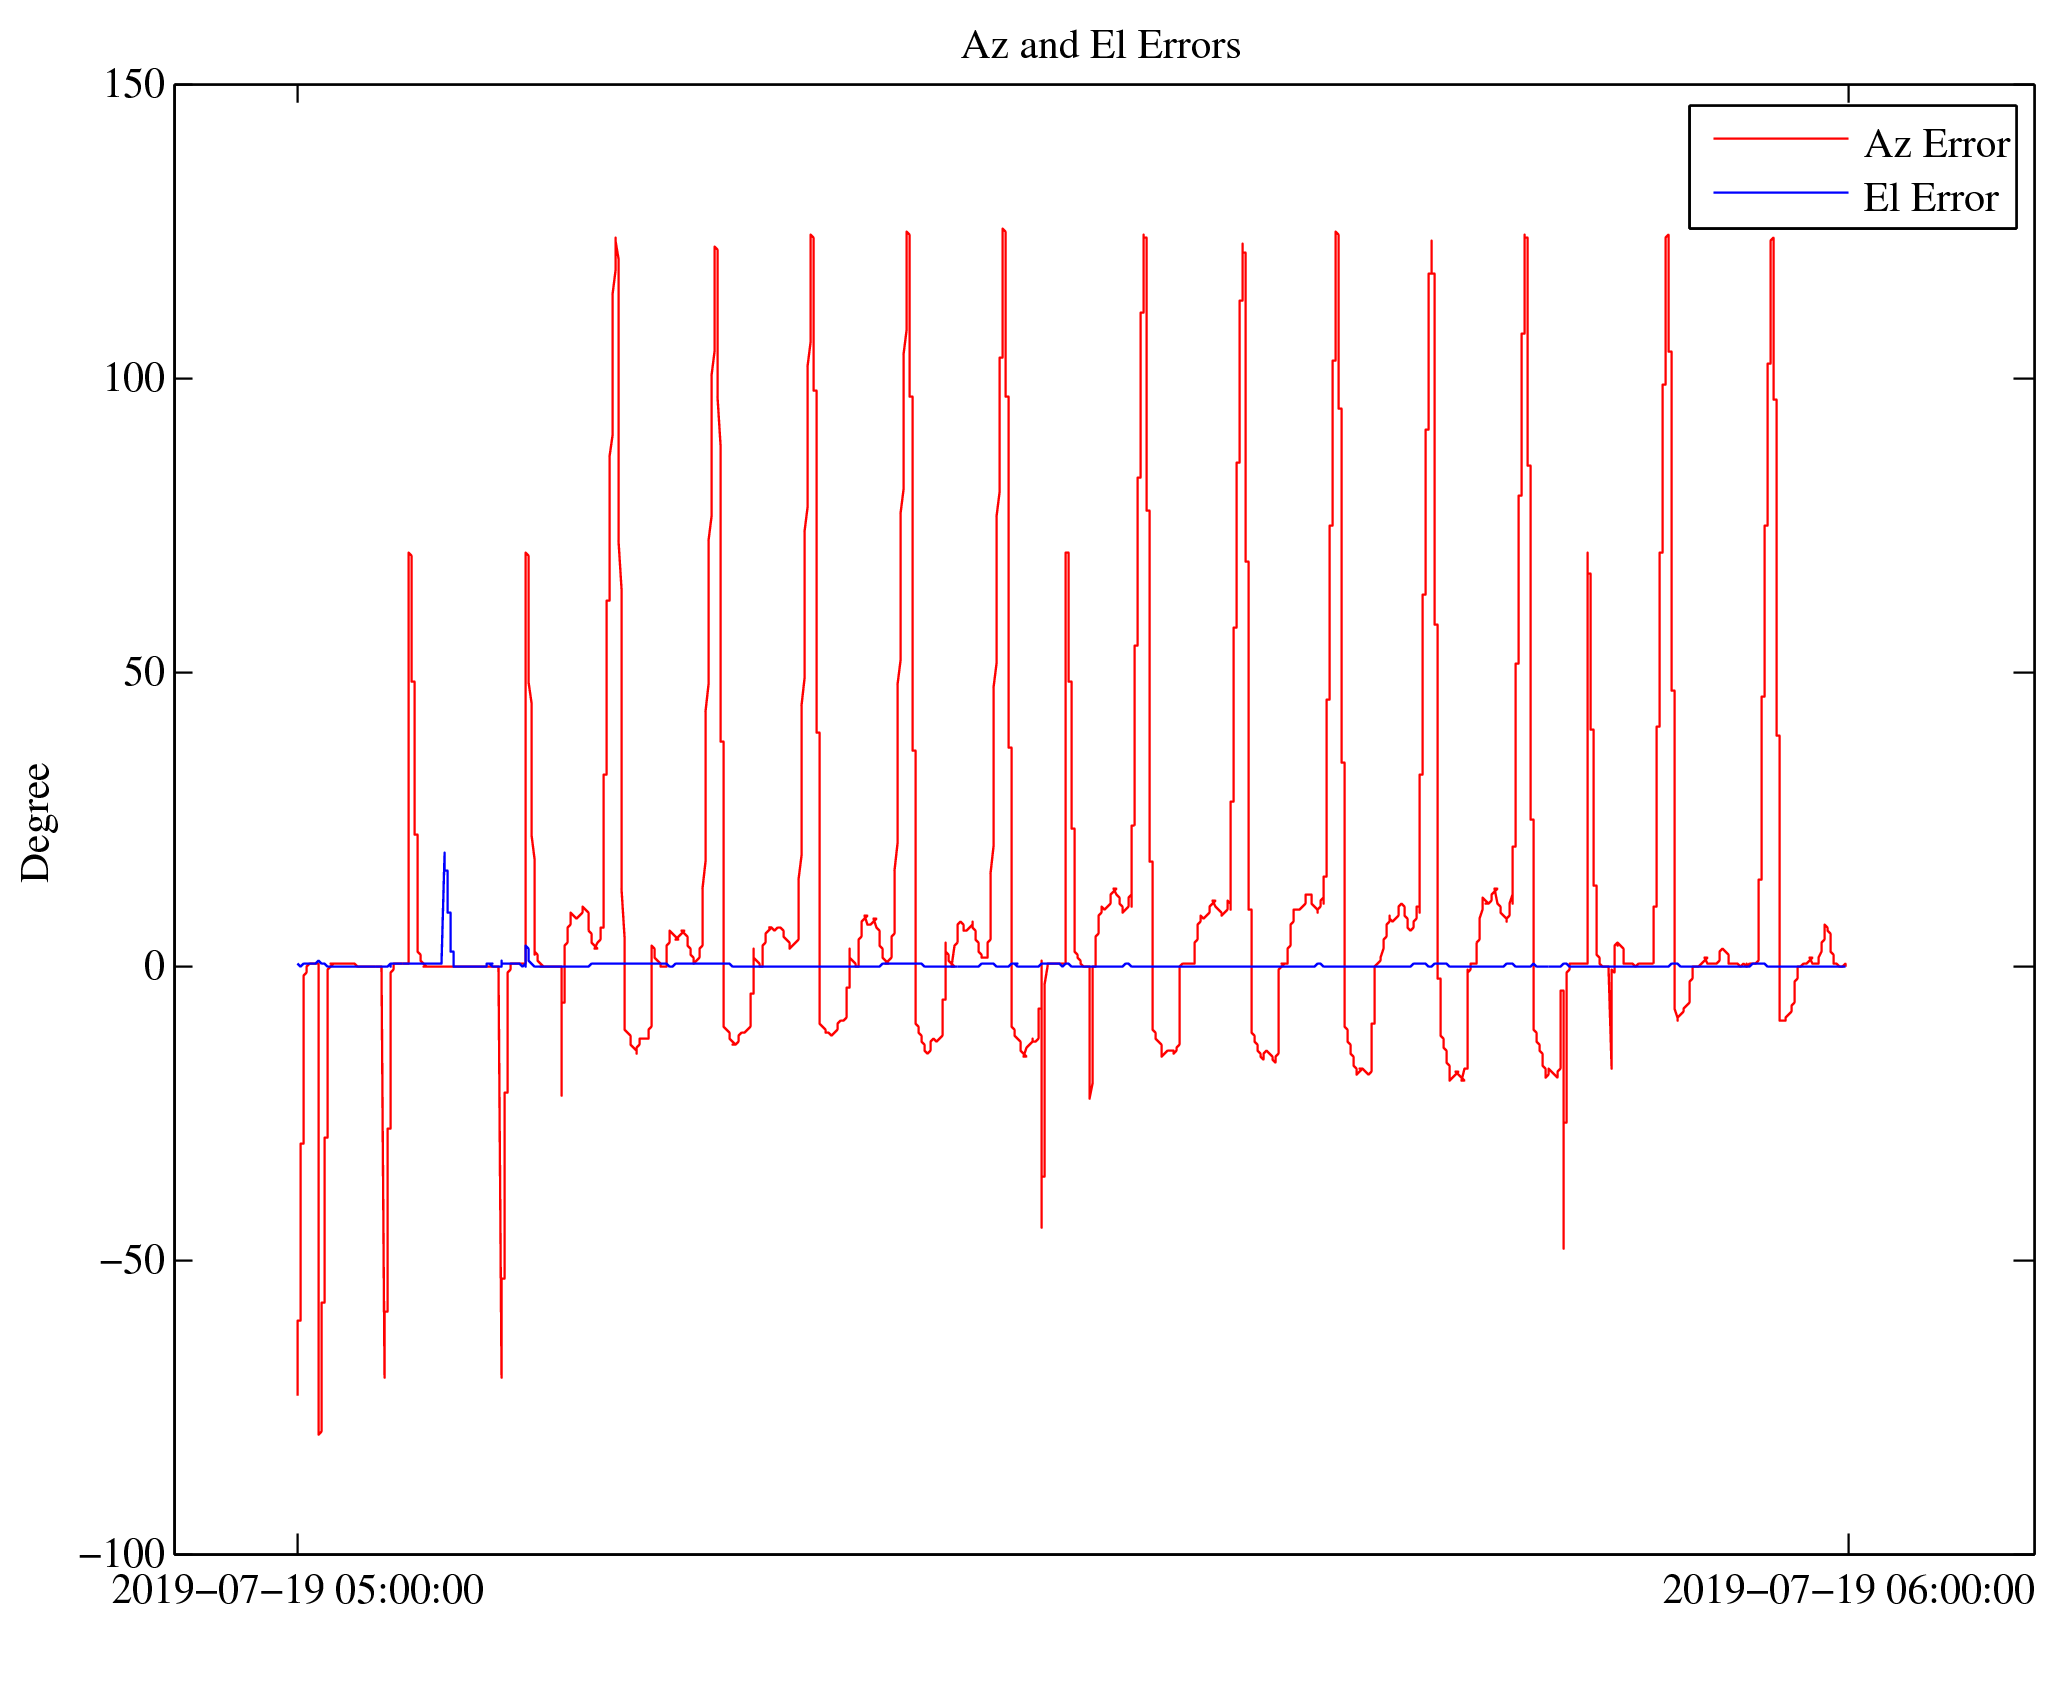This screenshot has height=1683, width=2063.
Task: Click the 100 y-axis tick label
Action: point(134,379)
